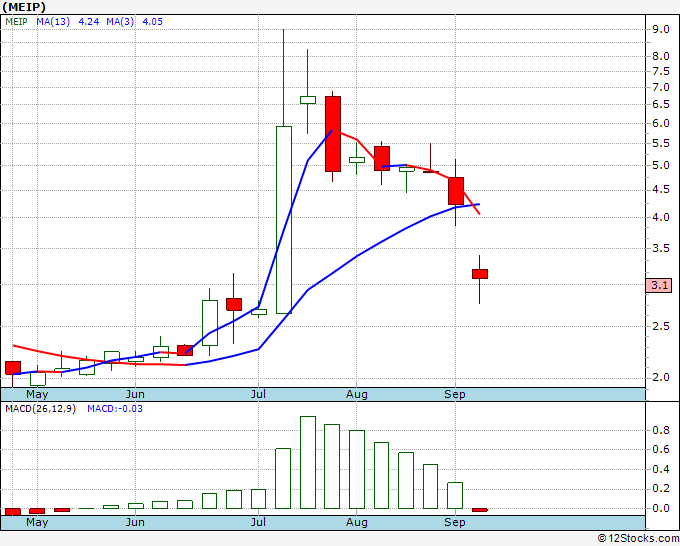Image resolution: width=680 pixels, height=546 pixels.
Task: Click the MA(13) legend label
Action: (53, 22)
